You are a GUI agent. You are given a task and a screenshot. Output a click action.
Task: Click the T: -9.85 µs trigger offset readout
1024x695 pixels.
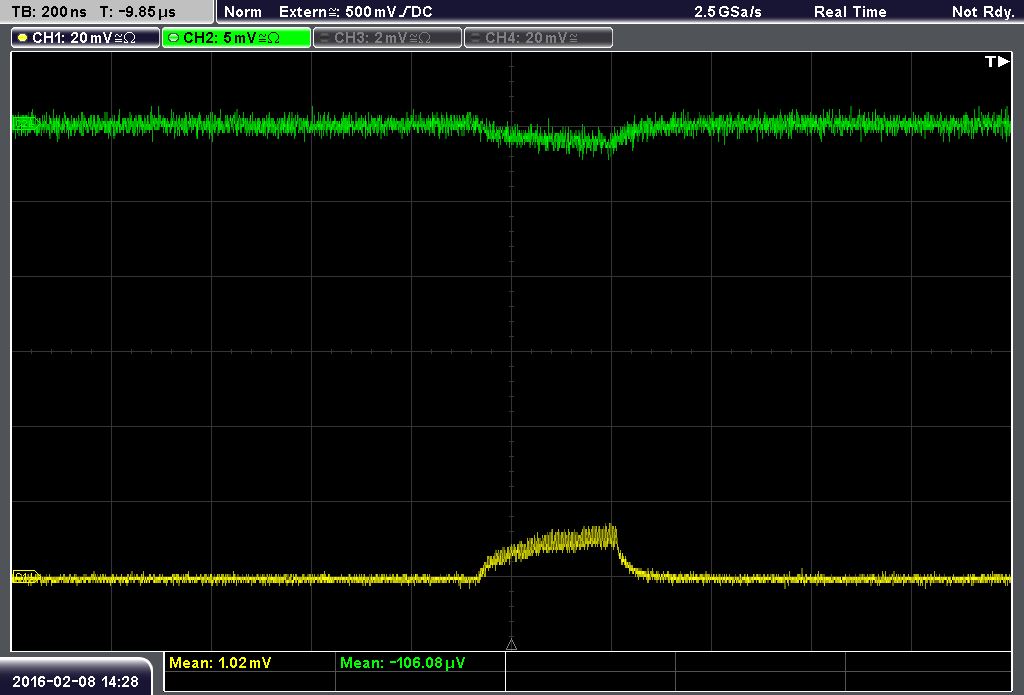pos(137,12)
